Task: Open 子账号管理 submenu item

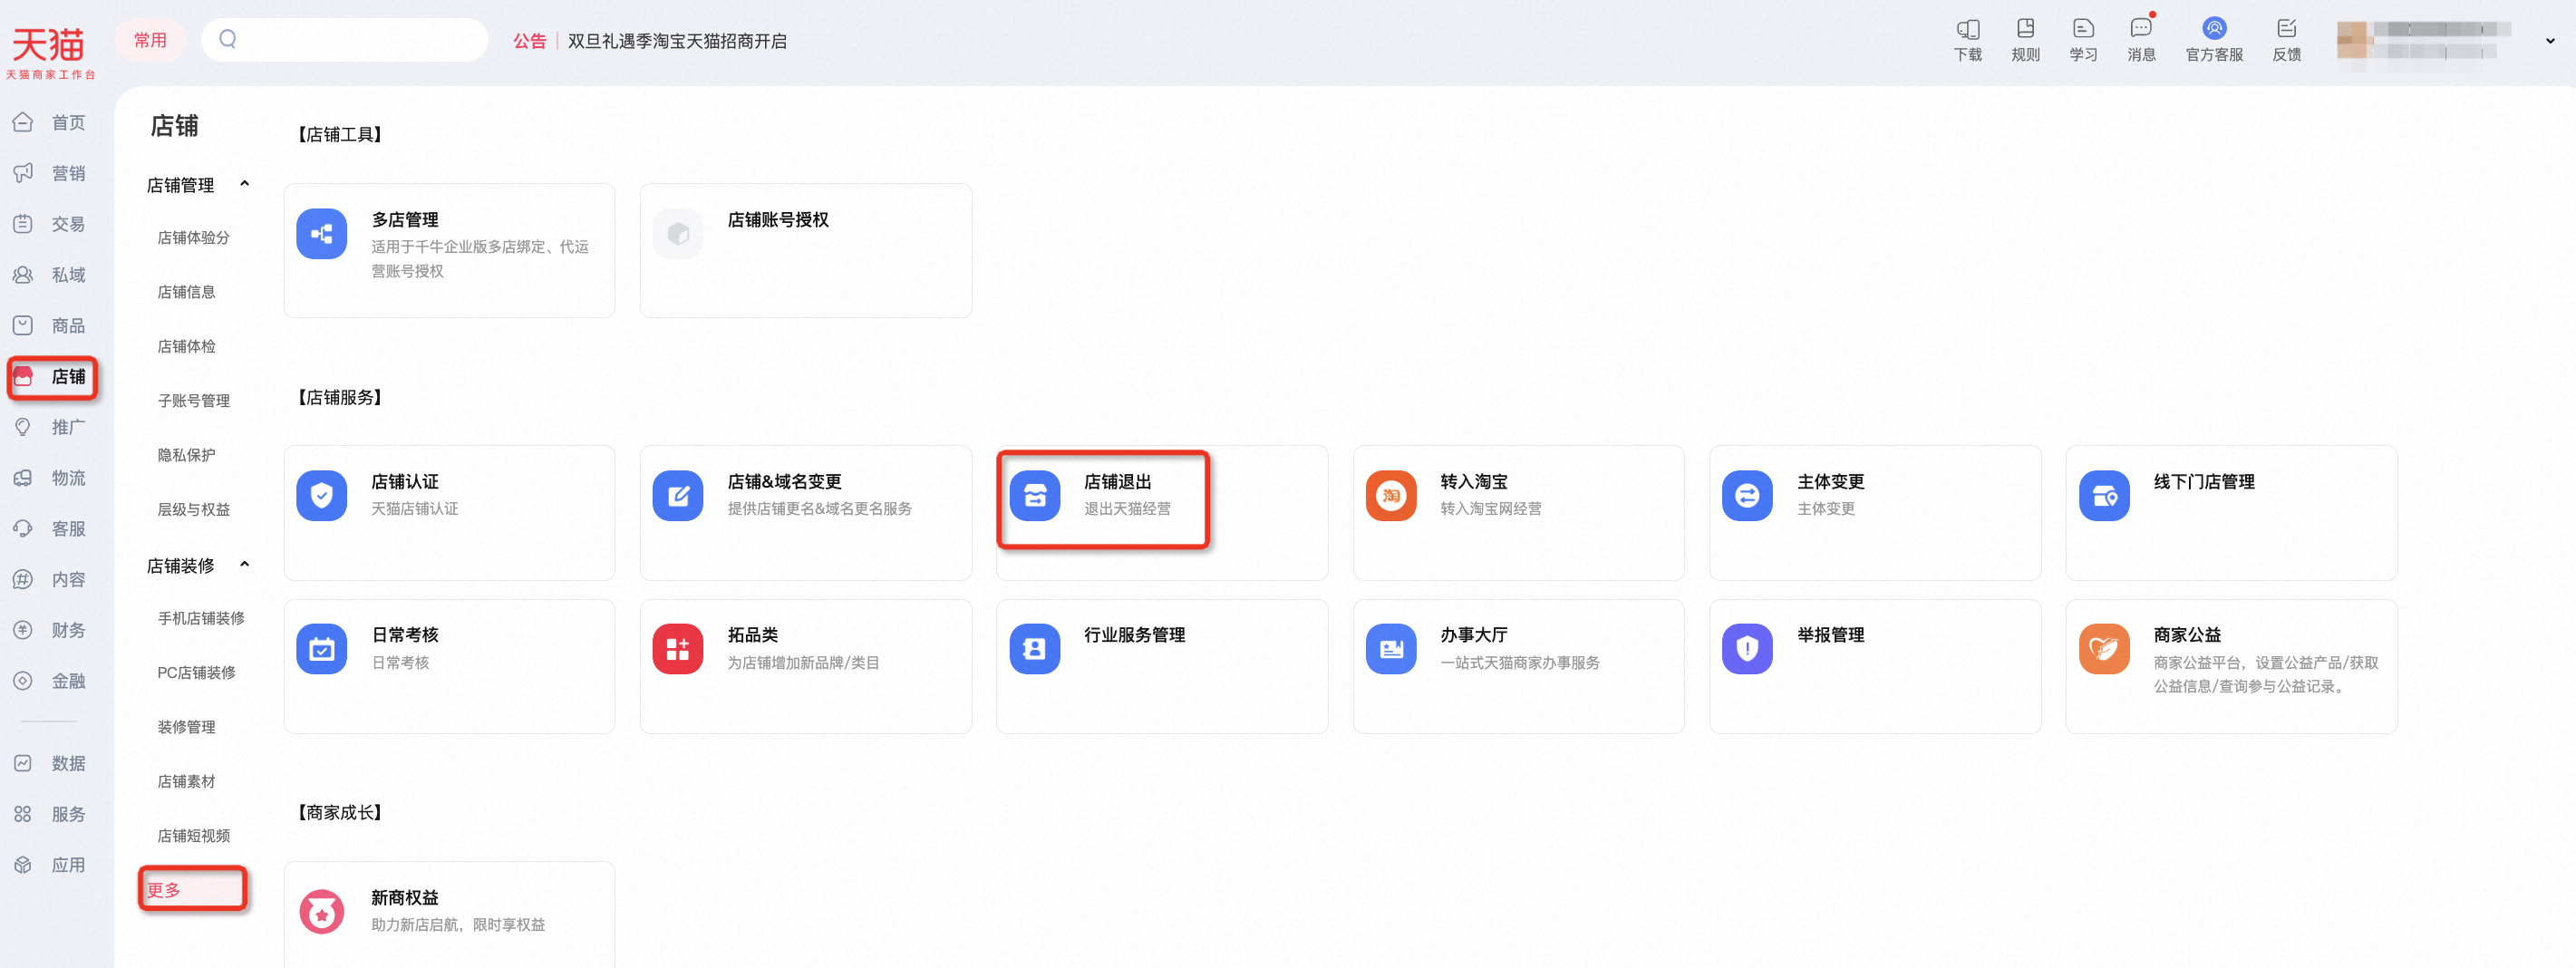Action: [x=194, y=401]
